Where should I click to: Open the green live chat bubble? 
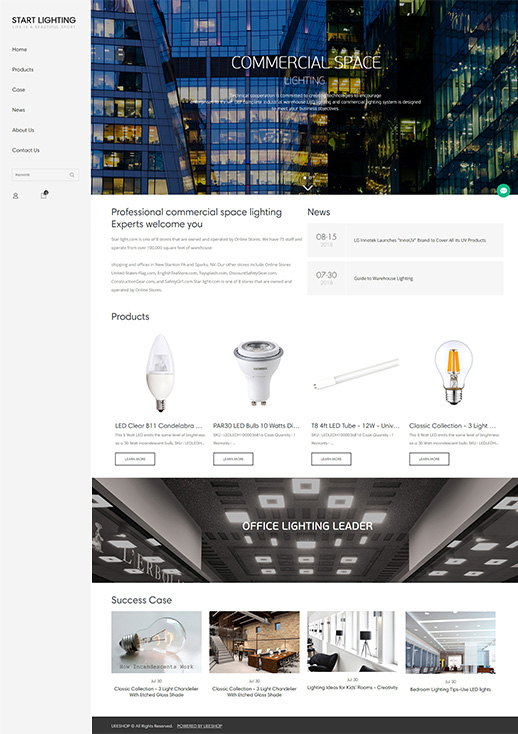503,191
